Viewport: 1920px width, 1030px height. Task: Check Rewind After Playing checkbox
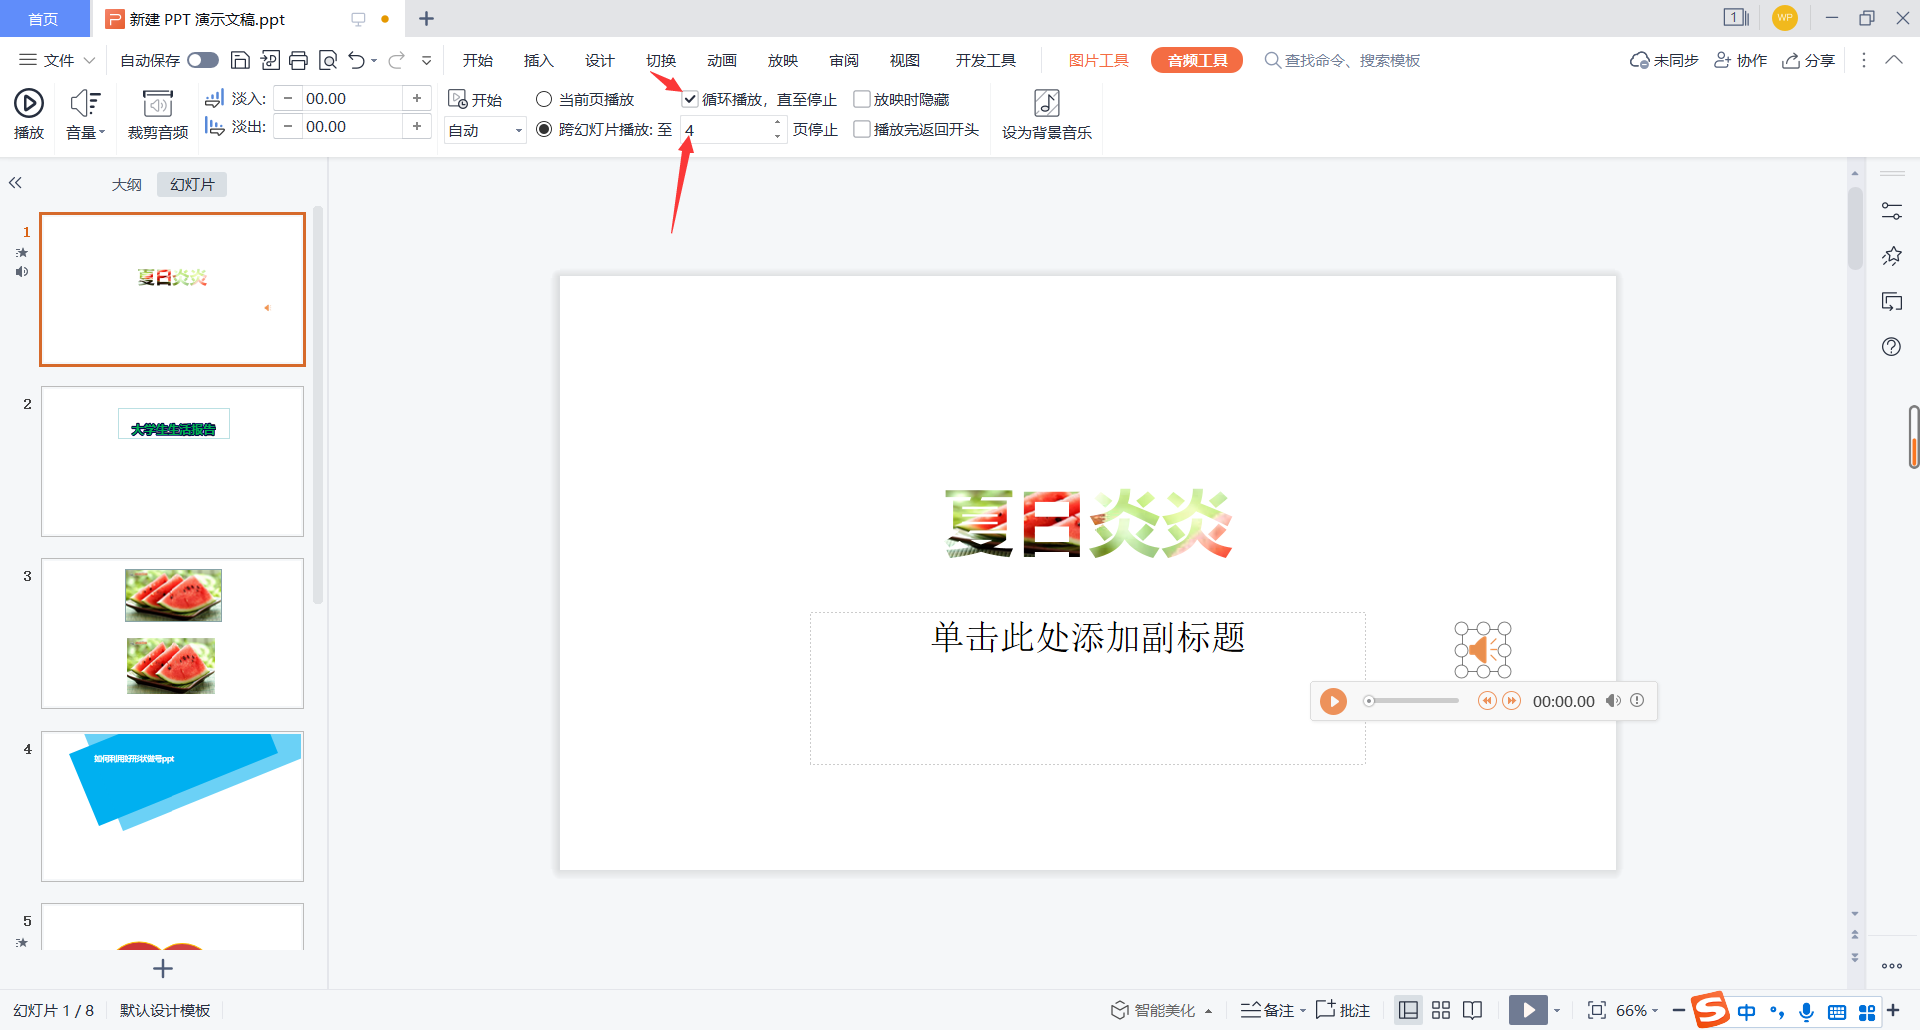coord(862,129)
